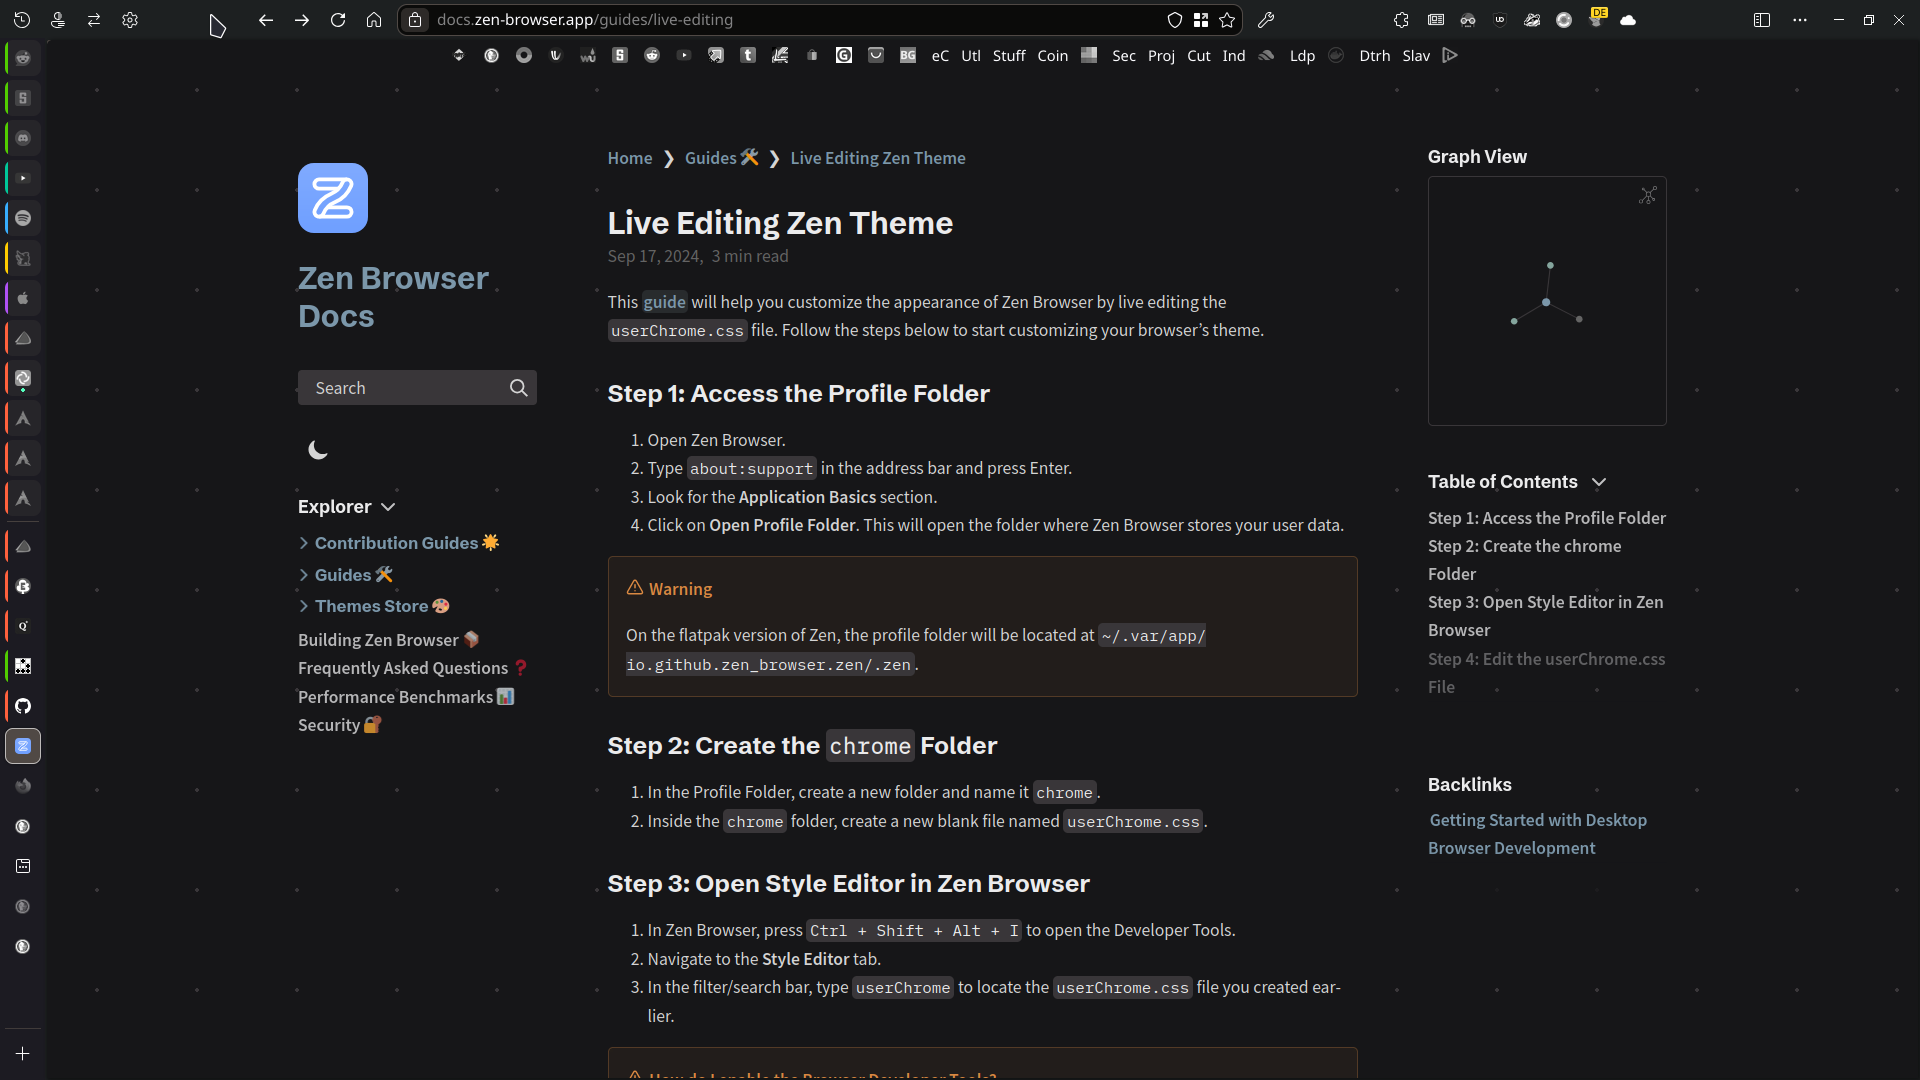Open Building Zen Browser page
This screenshot has width=1920, height=1080.
tap(389, 640)
